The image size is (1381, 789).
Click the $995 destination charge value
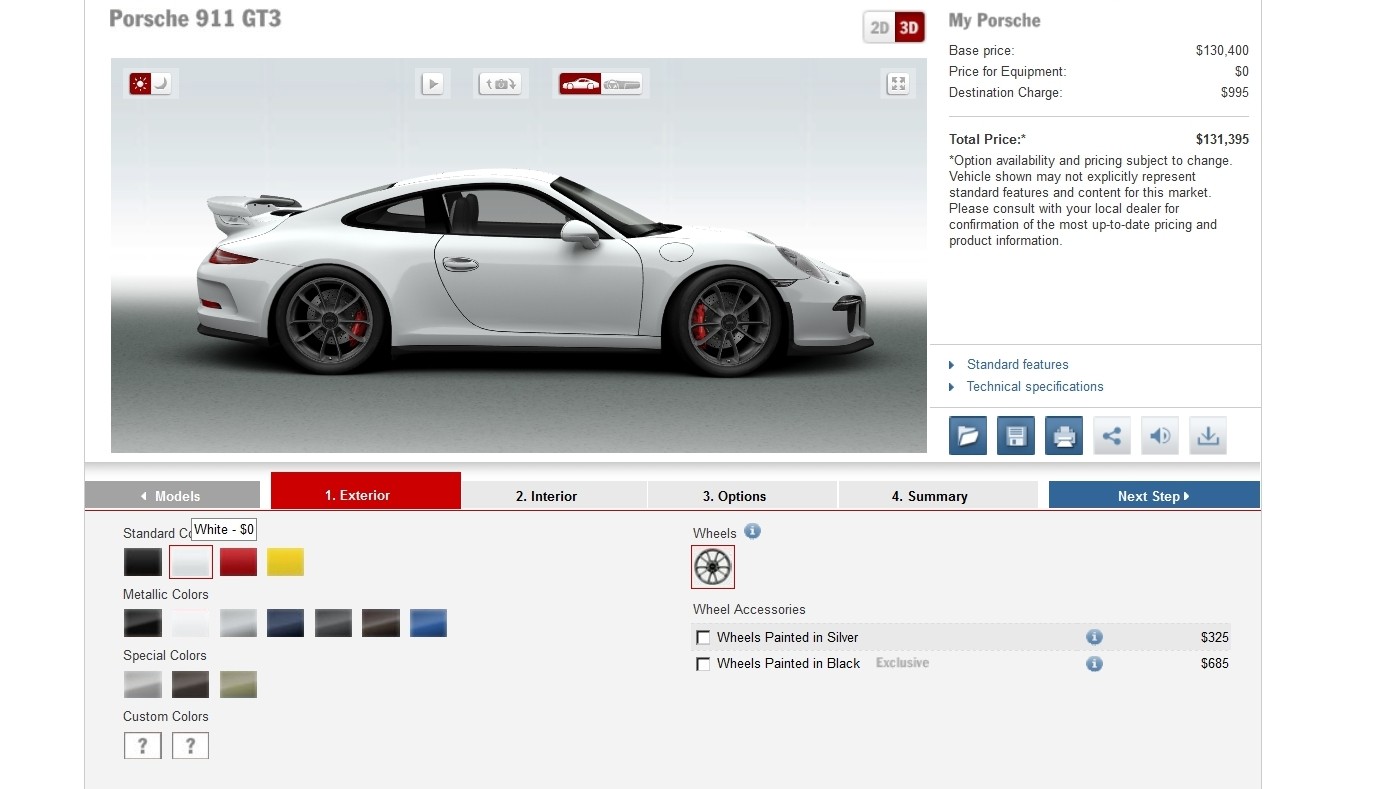pyautogui.click(x=1235, y=93)
